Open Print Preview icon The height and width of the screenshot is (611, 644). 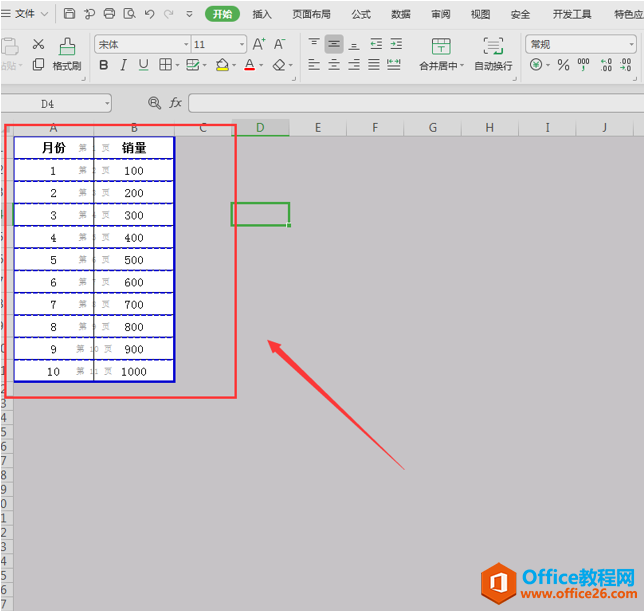pyautogui.click(x=129, y=14)
